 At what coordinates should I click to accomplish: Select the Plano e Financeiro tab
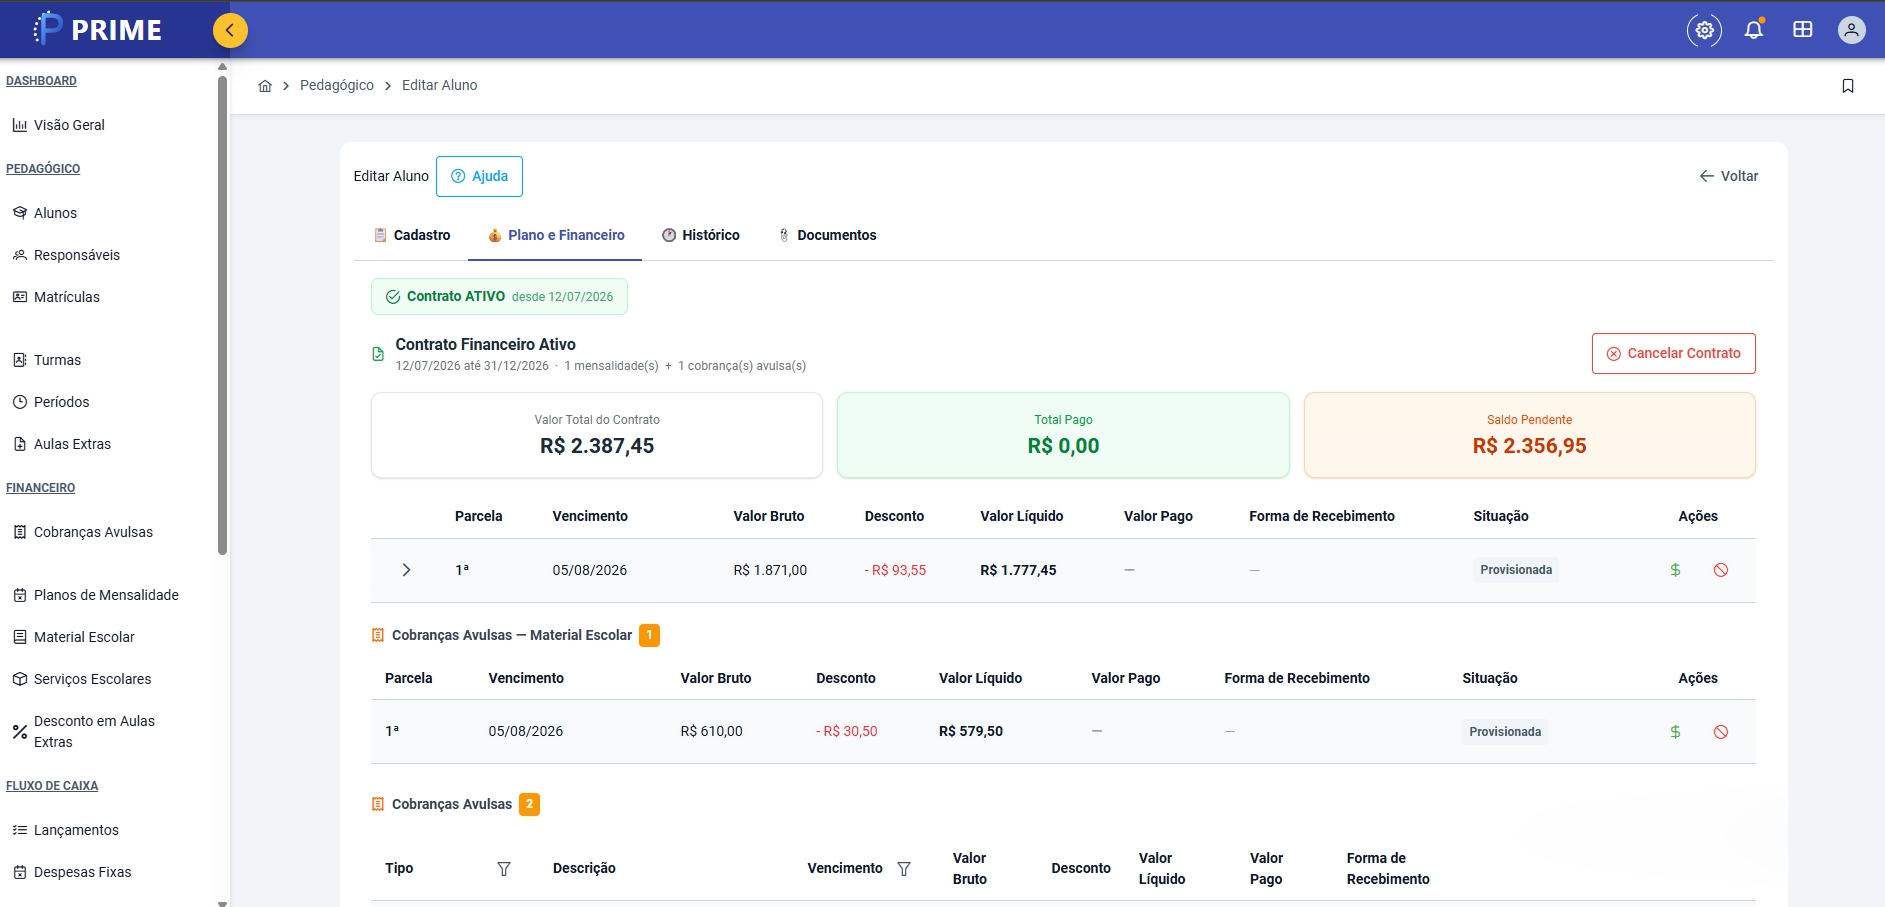point(556,235)
